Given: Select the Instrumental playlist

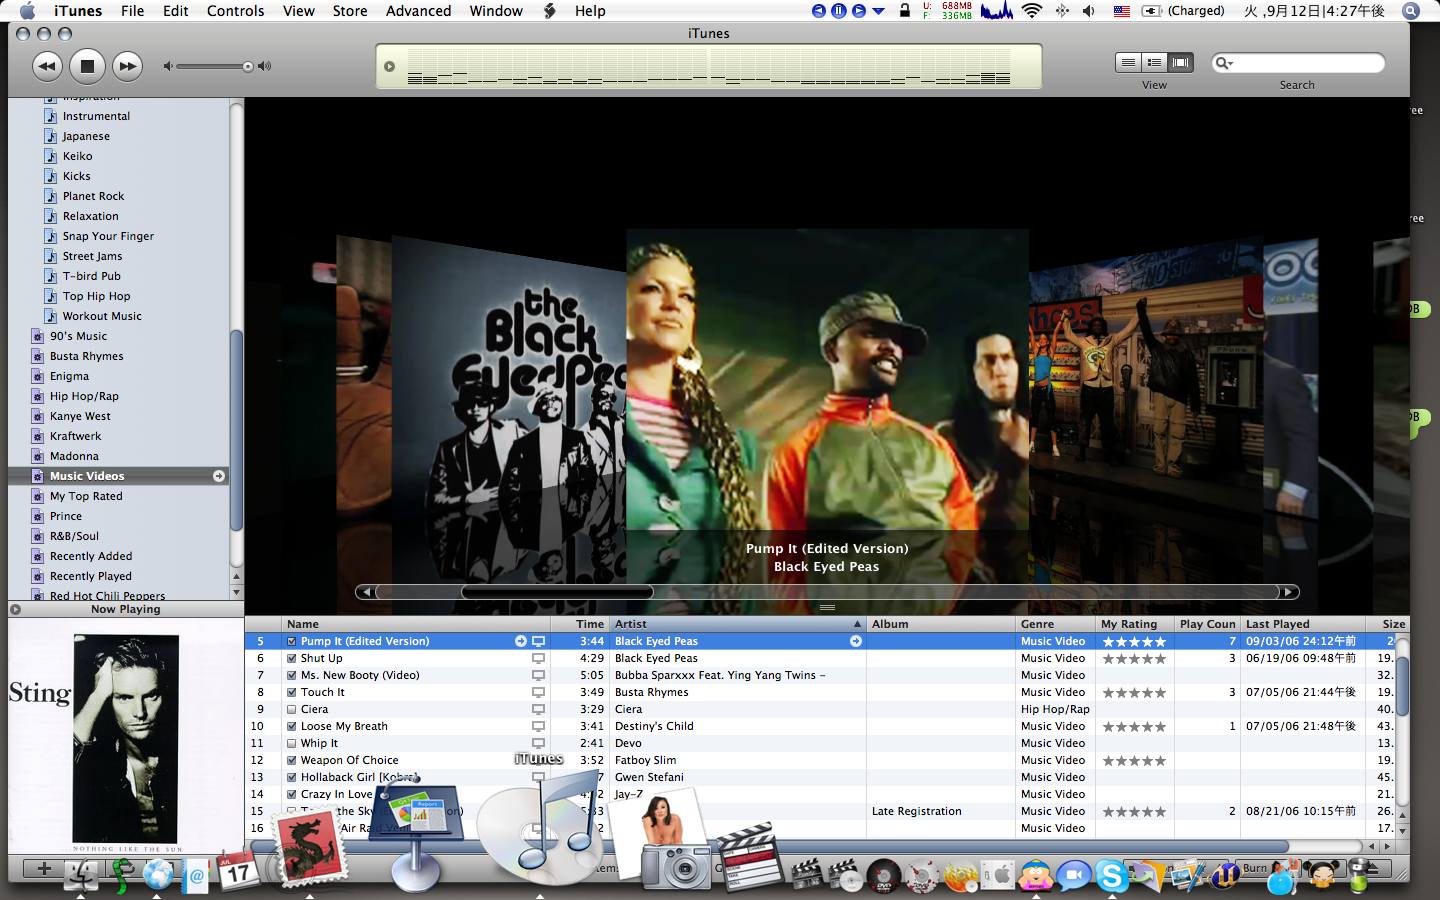Looking at the screenshot, I should (x=96, y=116).
